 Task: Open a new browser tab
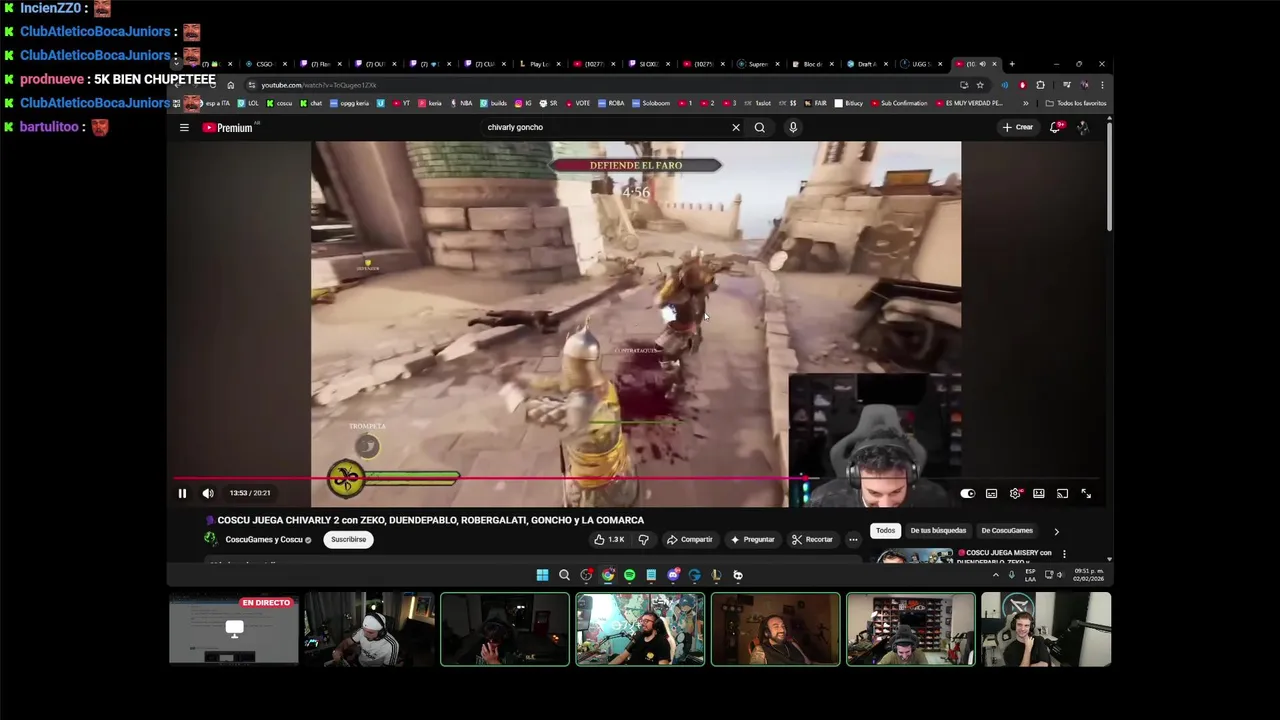point(1012,64)
